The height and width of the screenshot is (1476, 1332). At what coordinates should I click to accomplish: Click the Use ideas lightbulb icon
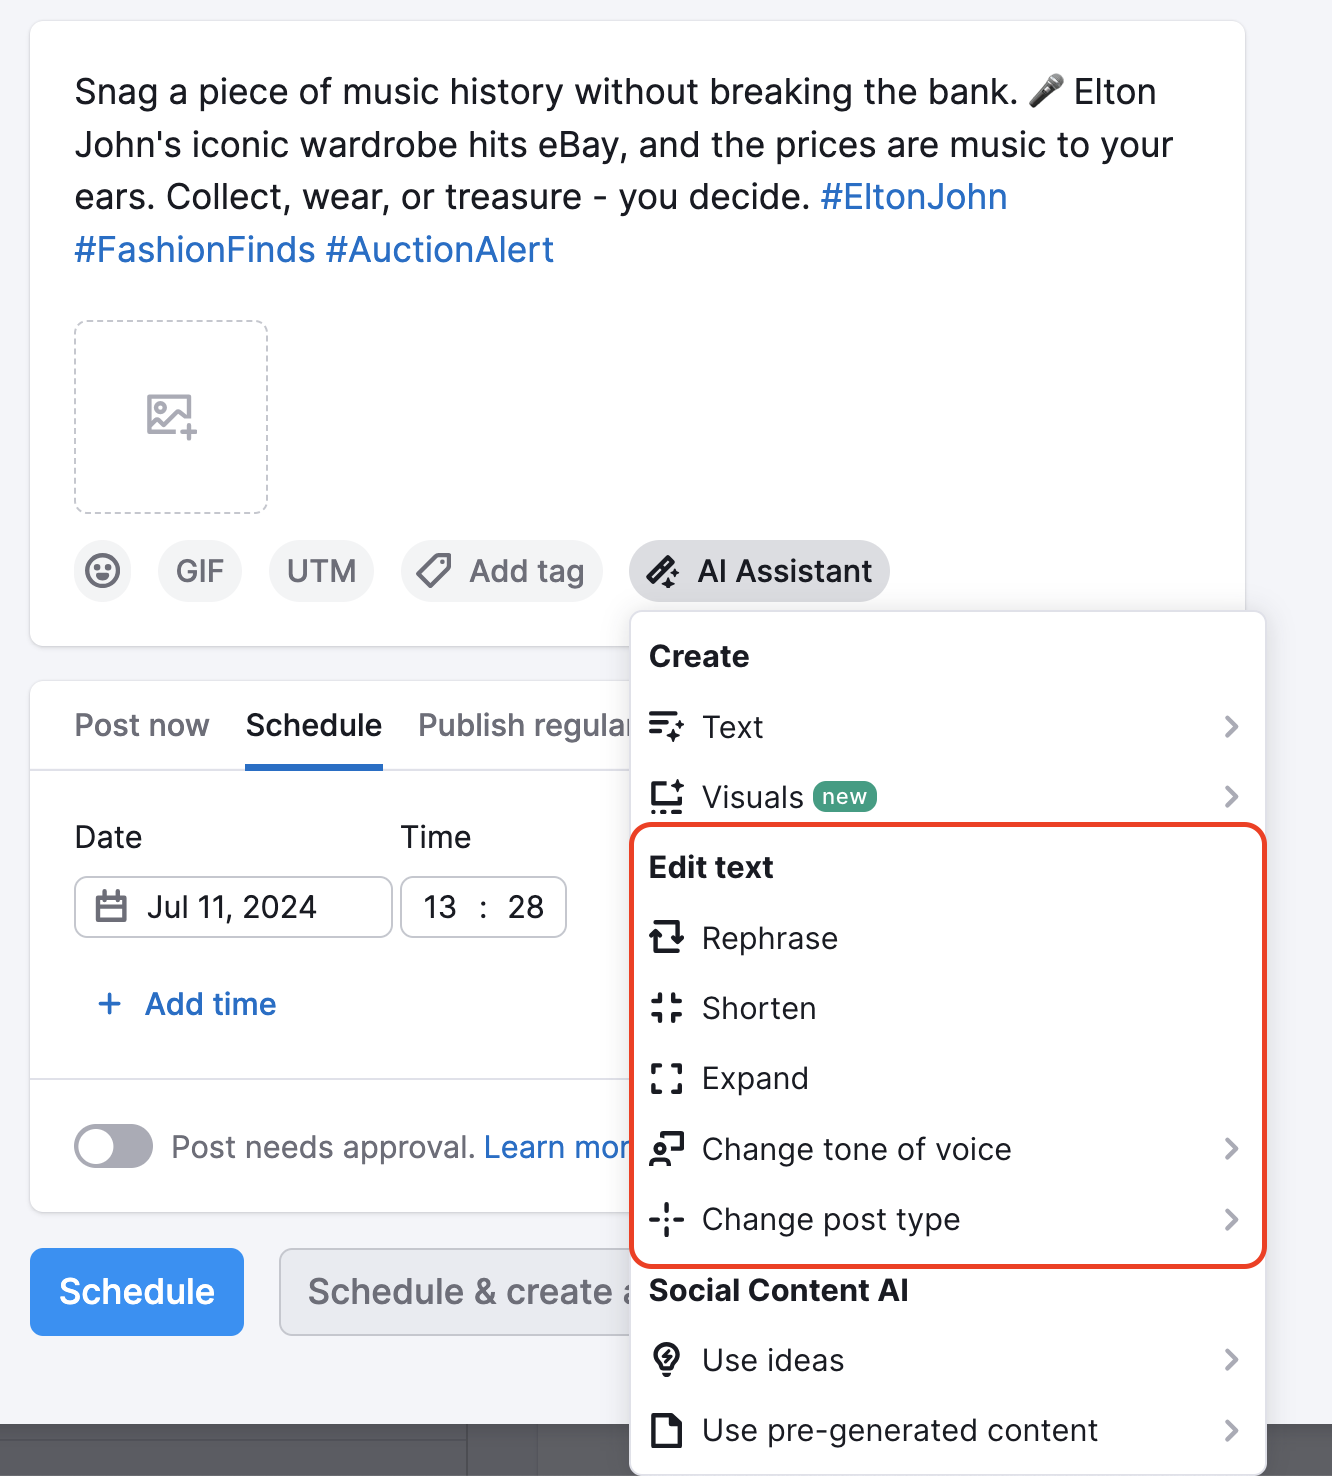[x=666, y=1360]
